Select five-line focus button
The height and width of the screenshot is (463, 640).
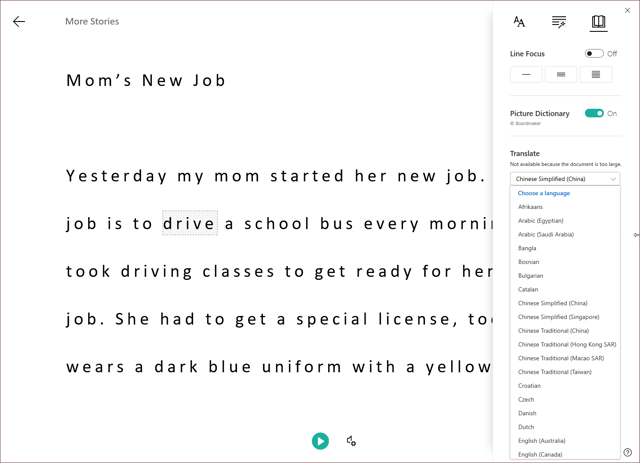point(596,74)
